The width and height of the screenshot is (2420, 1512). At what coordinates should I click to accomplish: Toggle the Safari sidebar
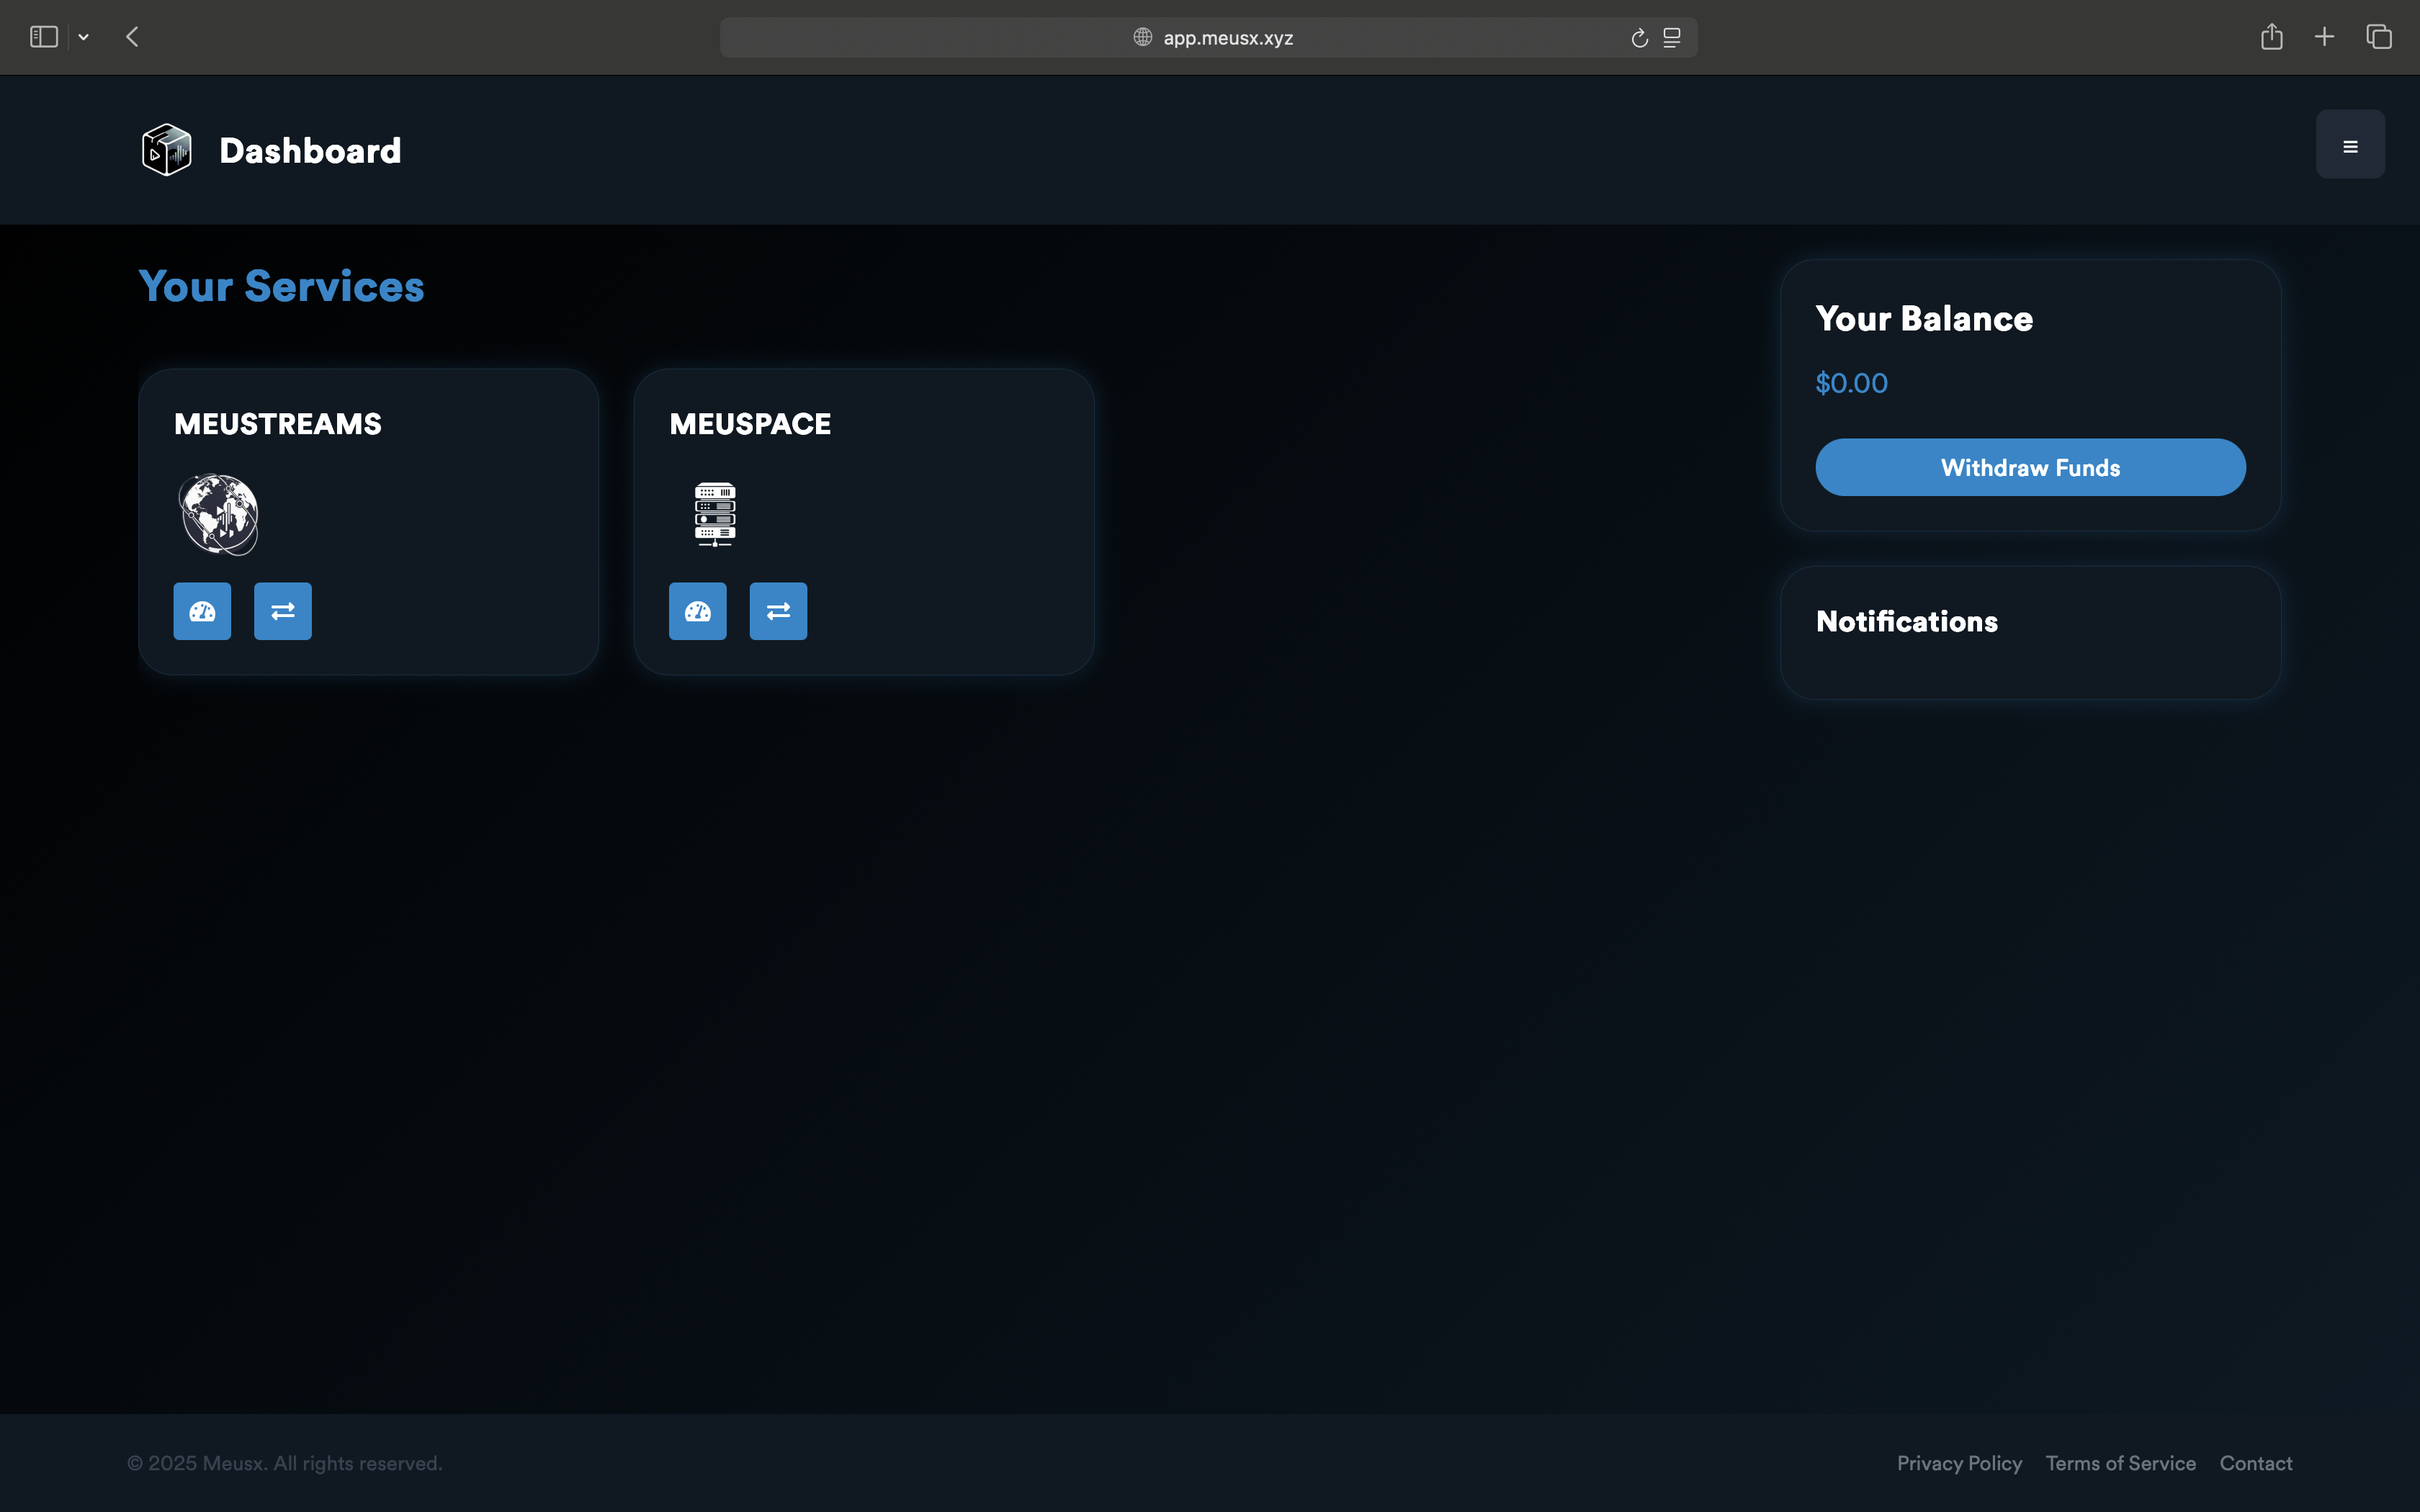coord(44,37)
